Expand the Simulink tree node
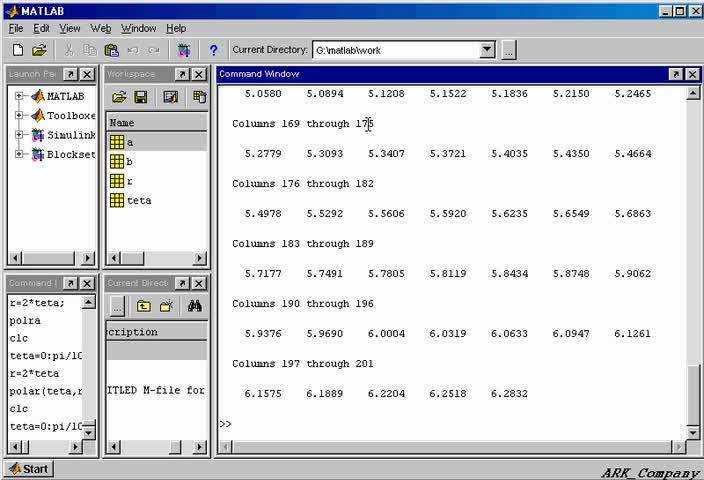This screenshot has height=480, width=704. [x=18, y=134]
